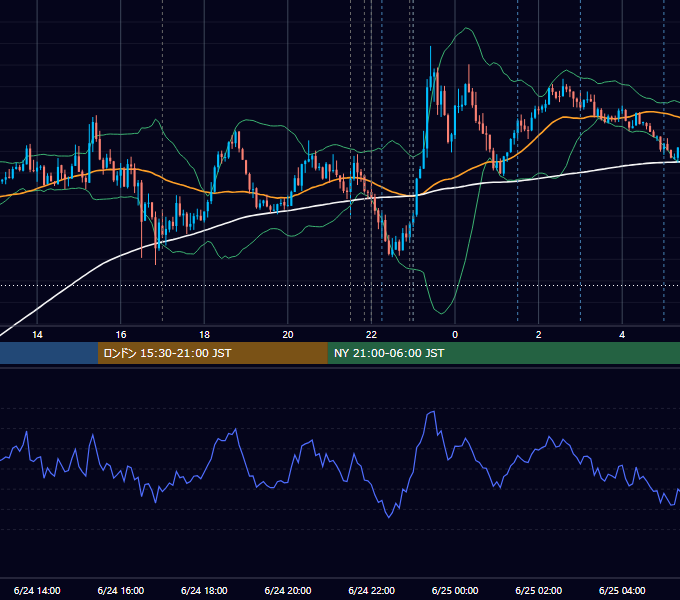Click hour label 4 on price chart axis
Image resolution: width=680 pixels, height=600 pixels.
coord(622,335)
